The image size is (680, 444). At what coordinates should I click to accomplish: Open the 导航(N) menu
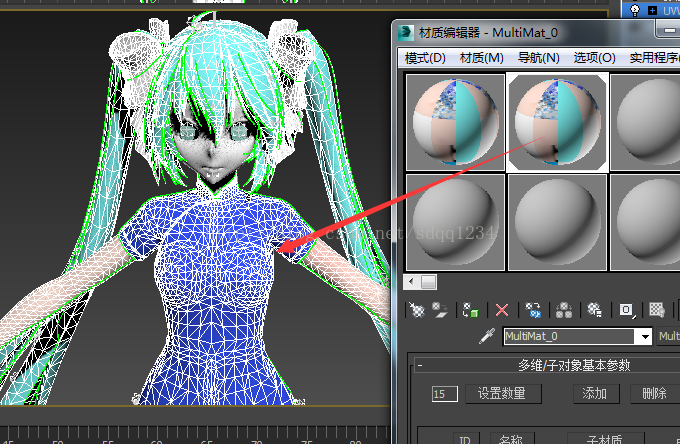pos(539,57)
